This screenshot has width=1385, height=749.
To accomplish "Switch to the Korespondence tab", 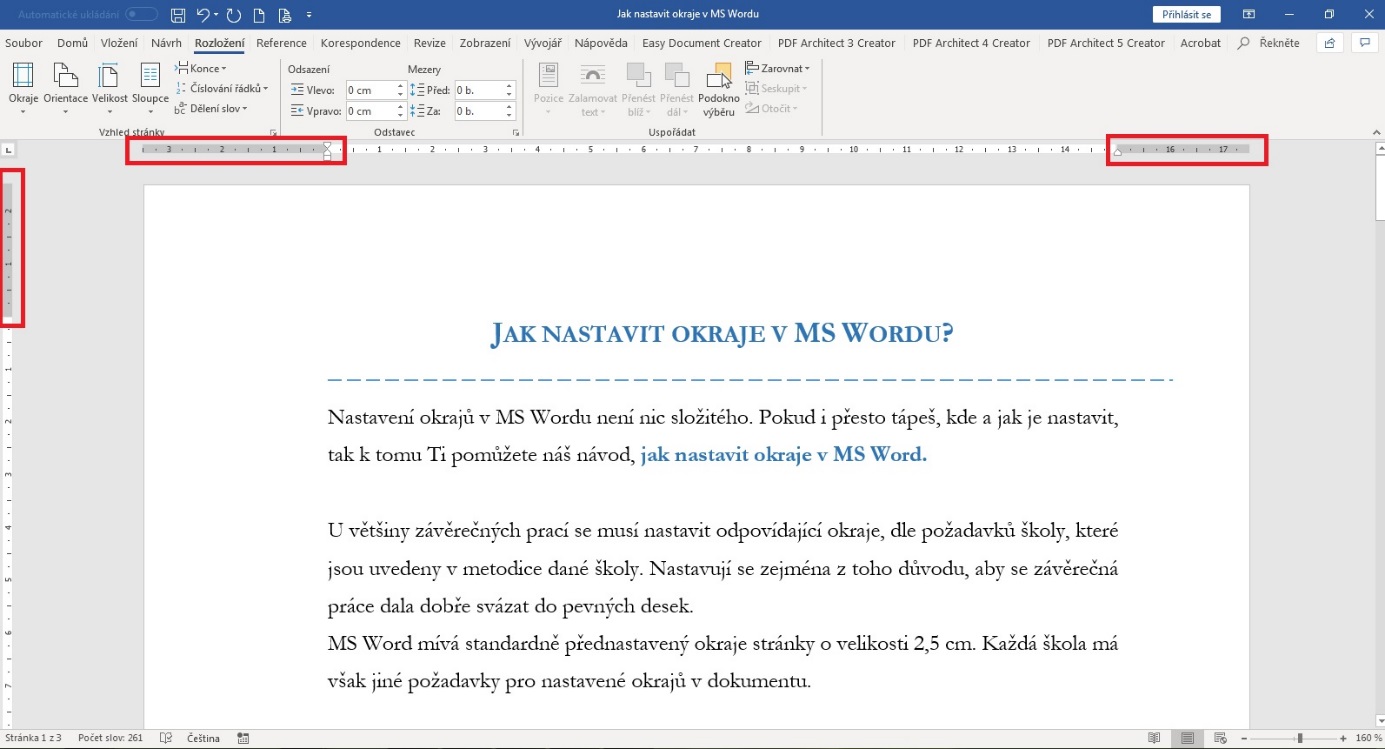I will click(x=361, y=43).
